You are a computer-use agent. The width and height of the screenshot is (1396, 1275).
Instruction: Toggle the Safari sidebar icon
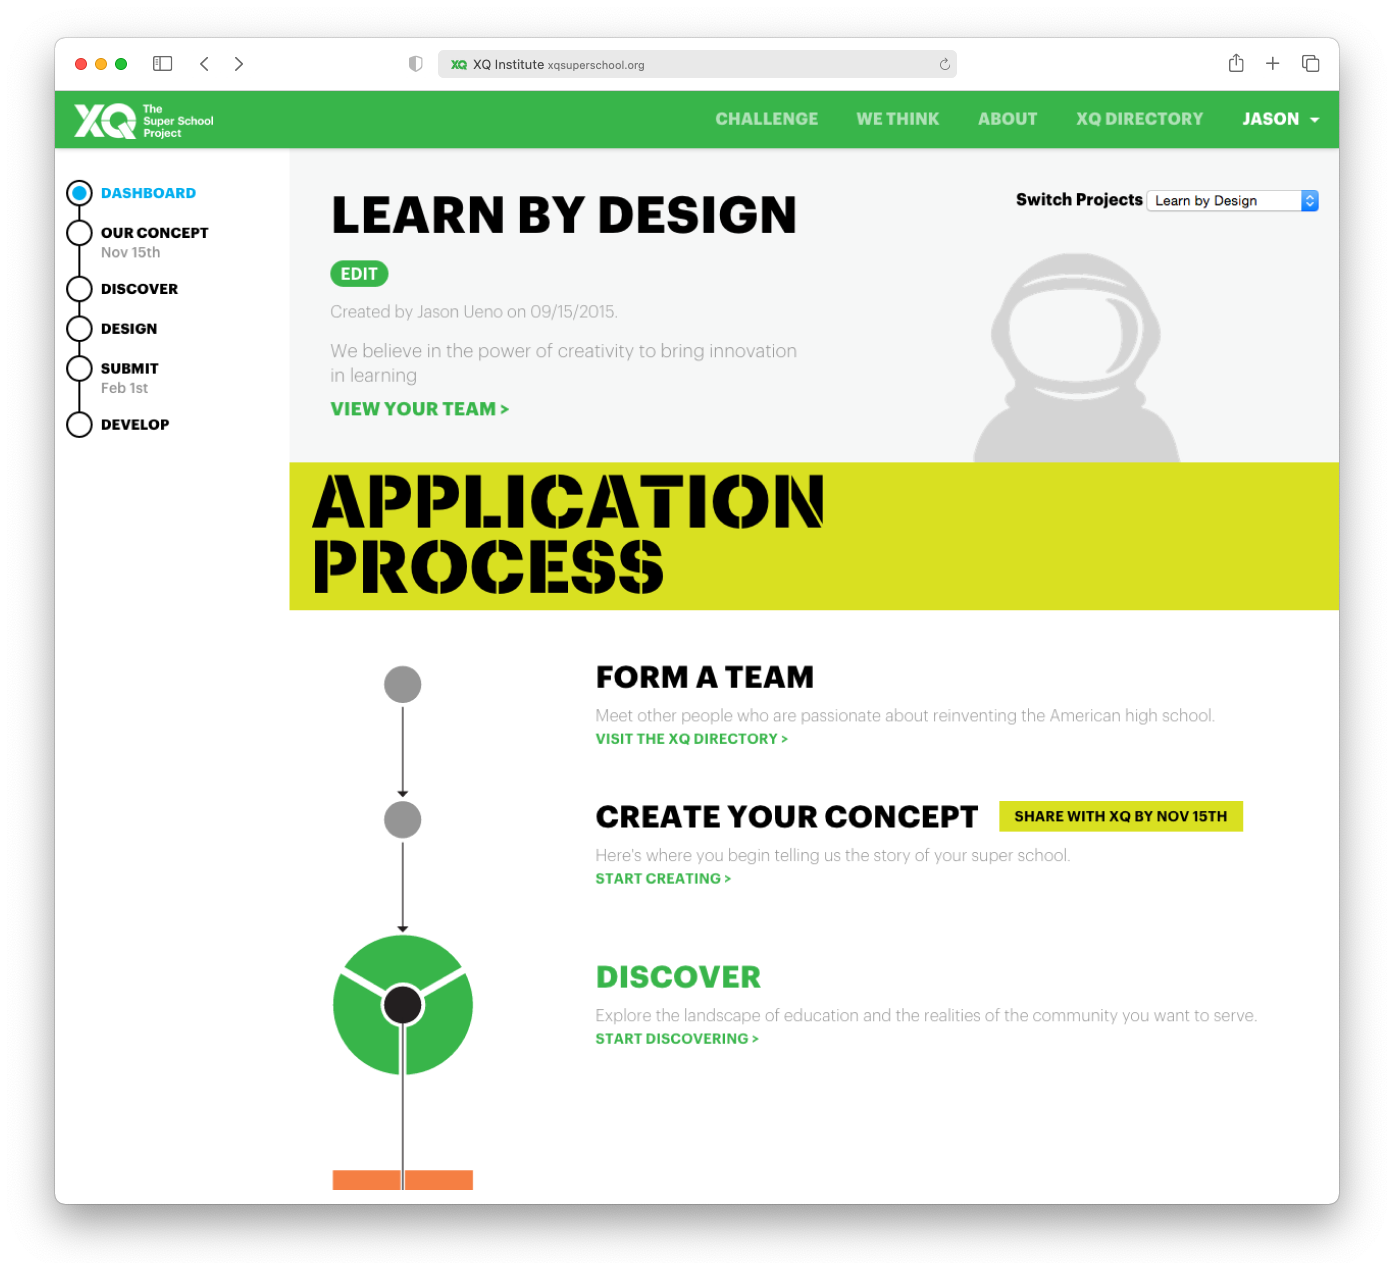163,64
